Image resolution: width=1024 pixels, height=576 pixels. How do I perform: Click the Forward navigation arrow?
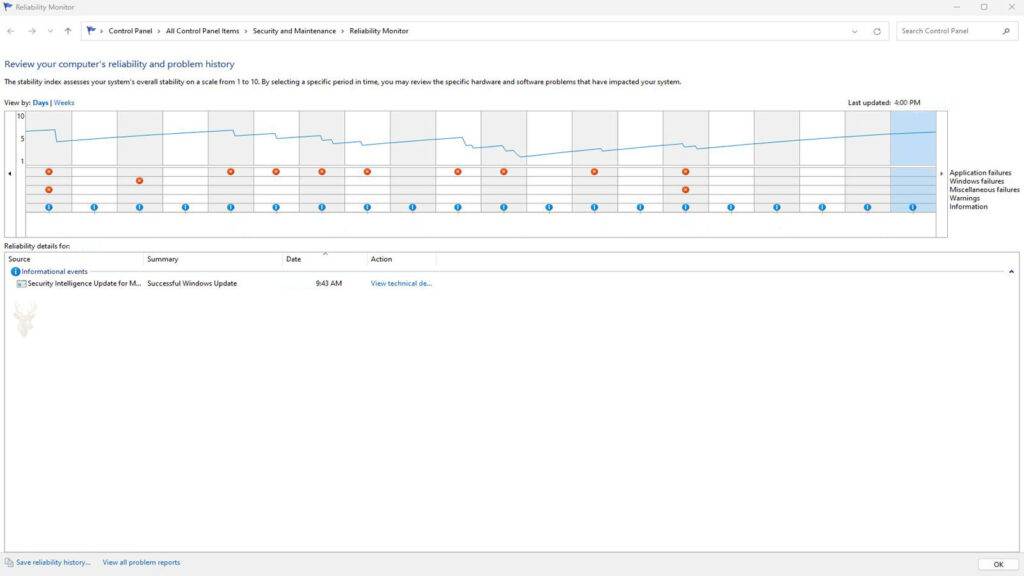pyautogui.click(x=31, y=31)
